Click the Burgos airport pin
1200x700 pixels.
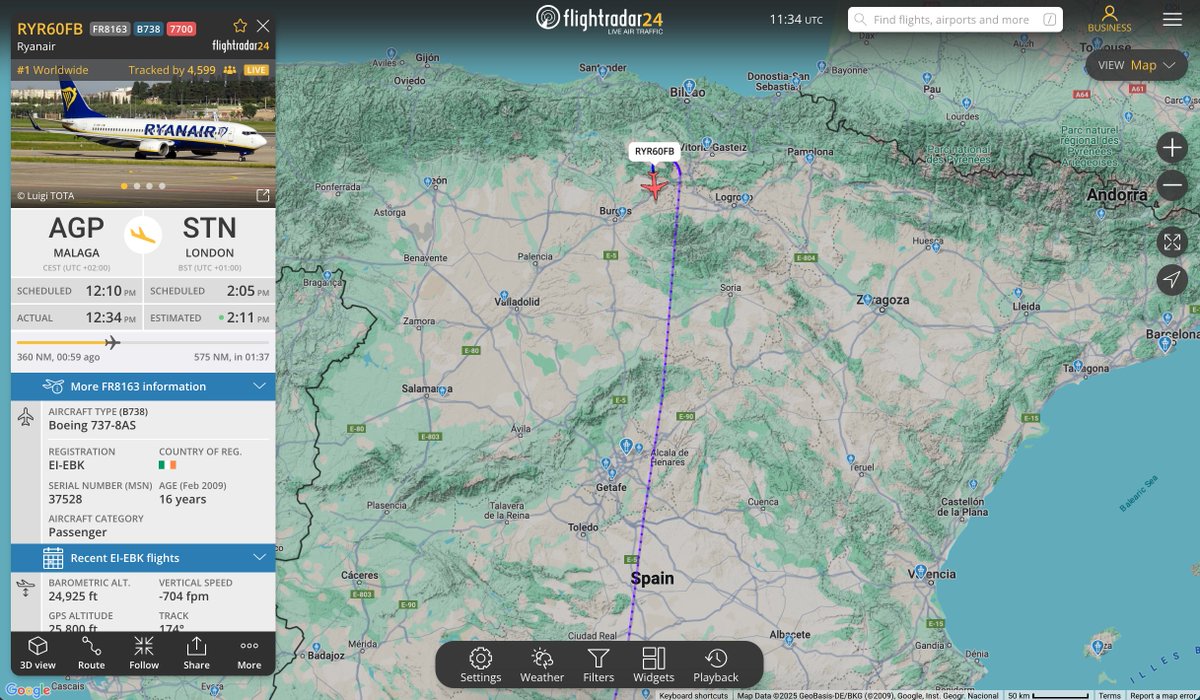tap(623, 212)
